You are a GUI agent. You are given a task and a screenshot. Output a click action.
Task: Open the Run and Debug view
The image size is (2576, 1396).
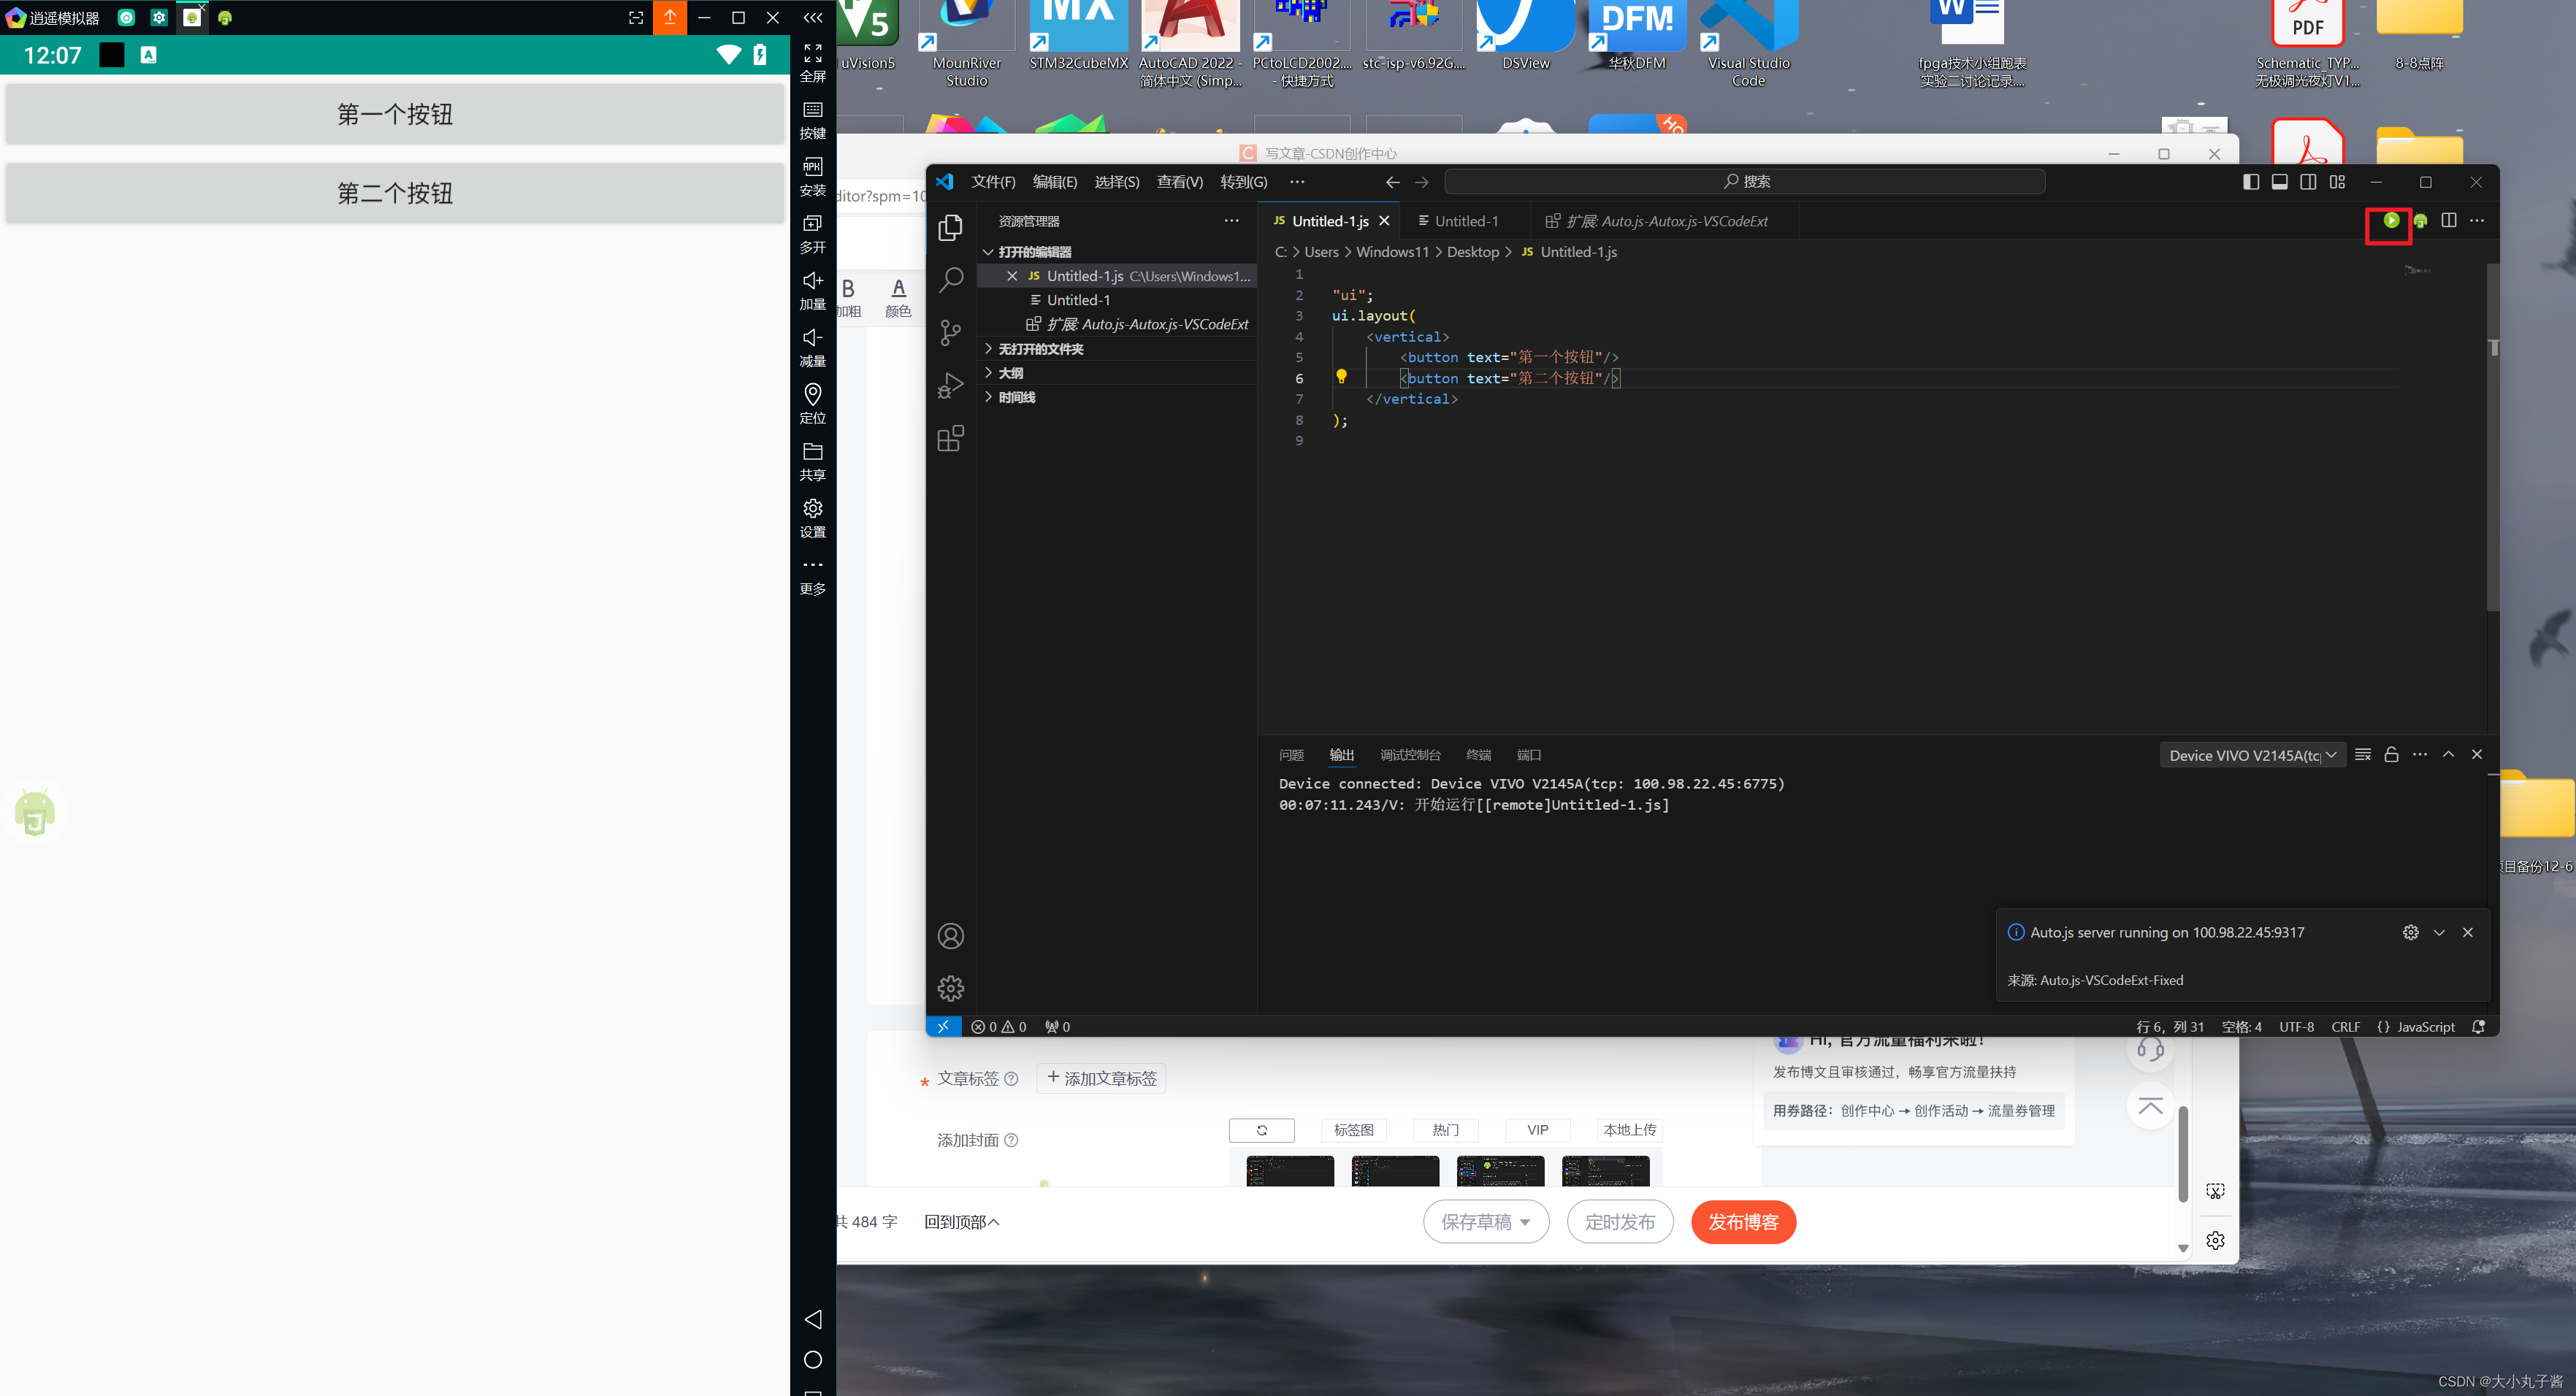pyautogui.click(x=950, y=385)
